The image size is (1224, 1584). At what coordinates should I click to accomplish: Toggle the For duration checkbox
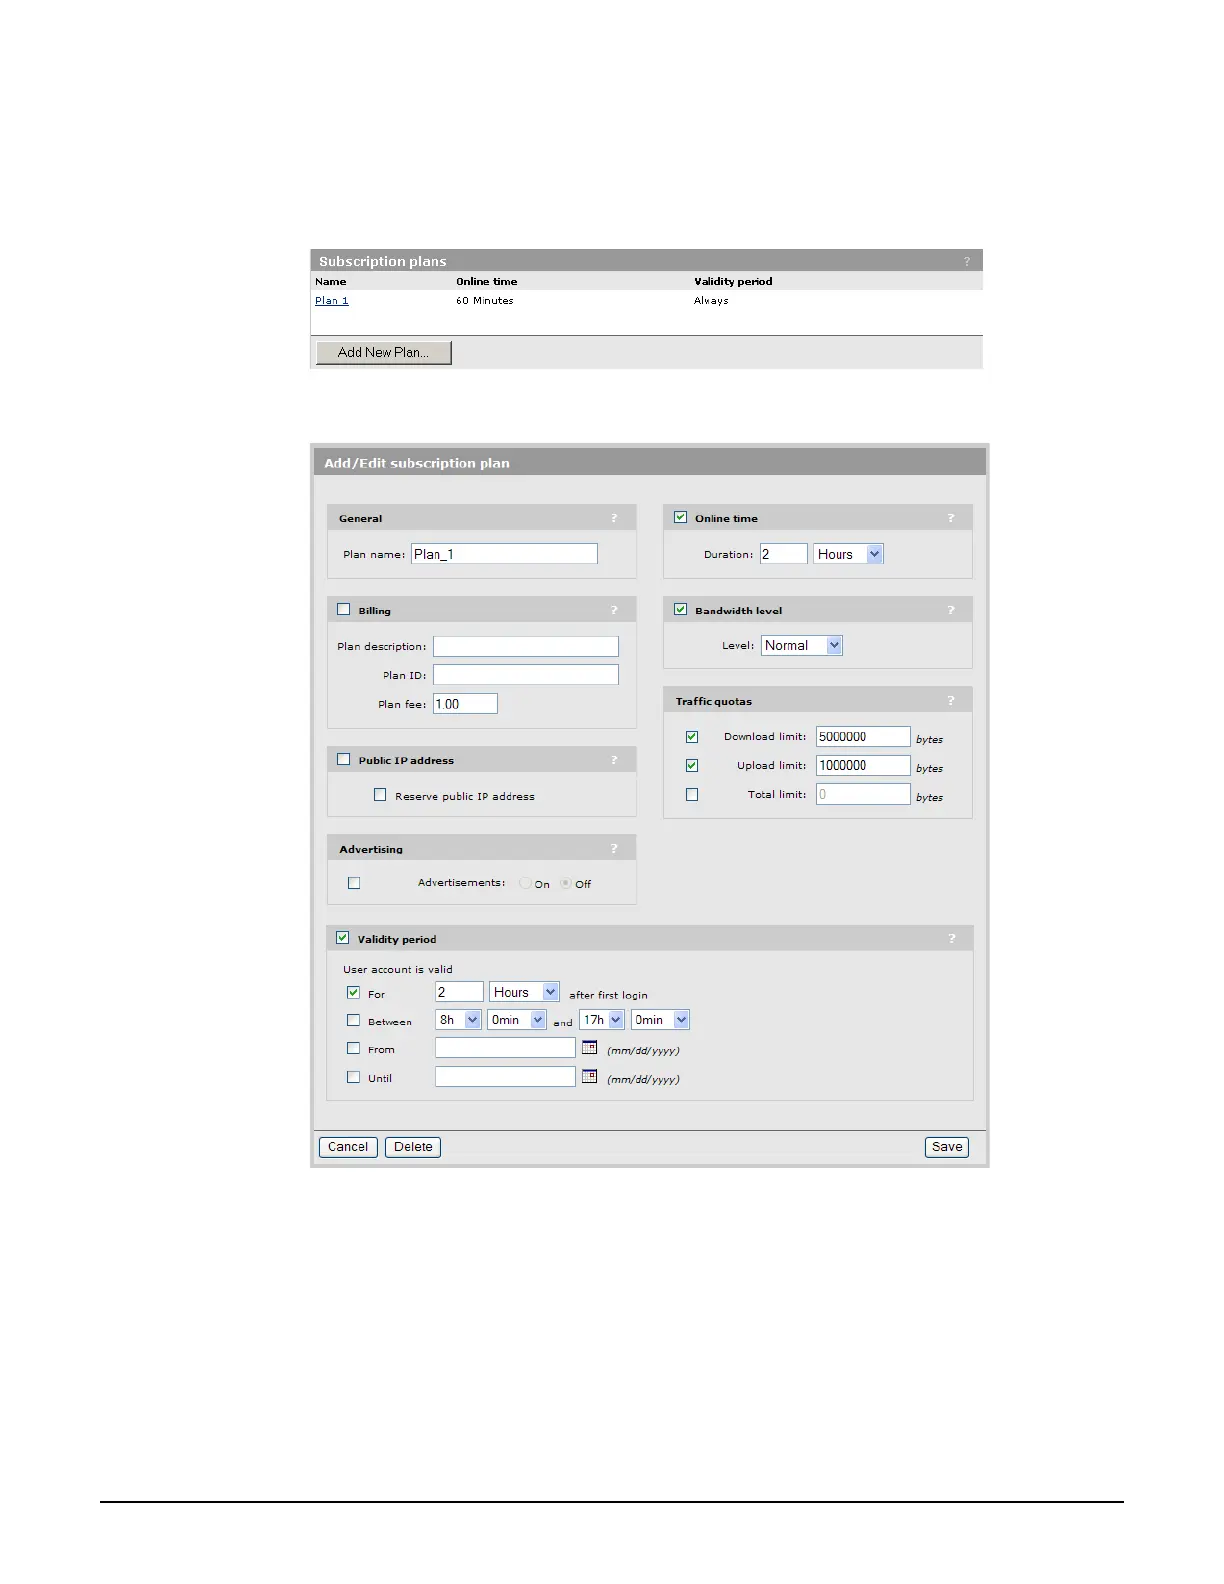[353, 993]
